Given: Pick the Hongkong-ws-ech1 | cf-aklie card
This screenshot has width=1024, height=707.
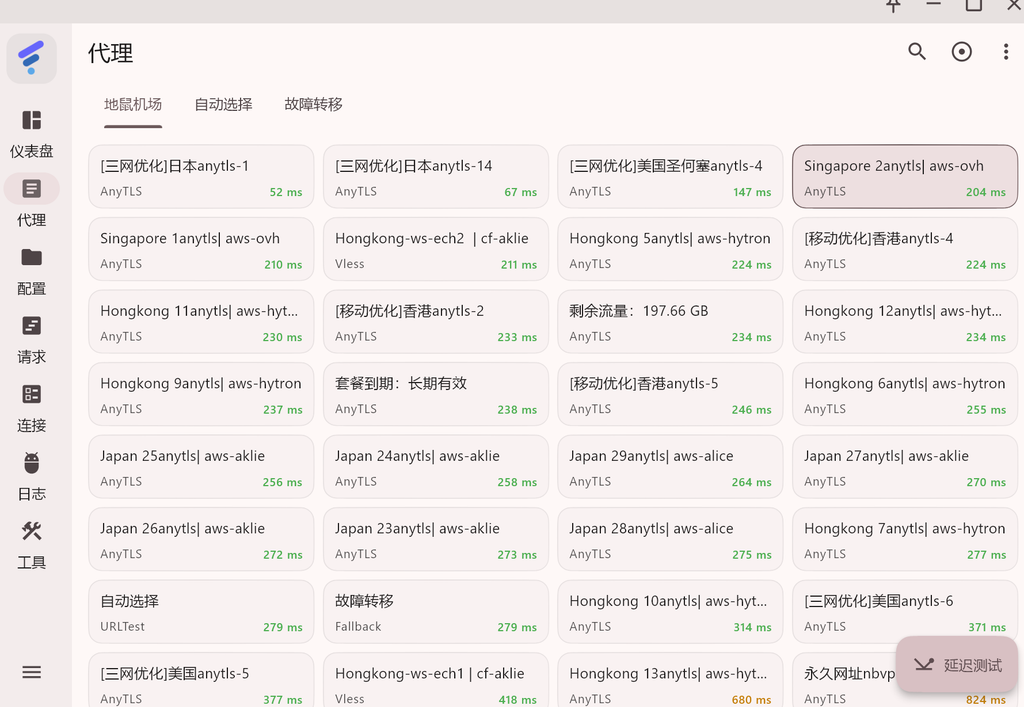Looking at the screenshot, I should [436, 680].
